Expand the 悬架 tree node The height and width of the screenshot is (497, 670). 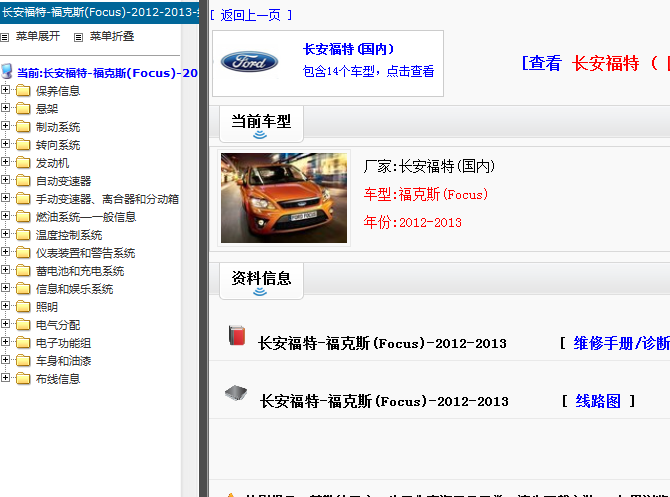[5, 108]
